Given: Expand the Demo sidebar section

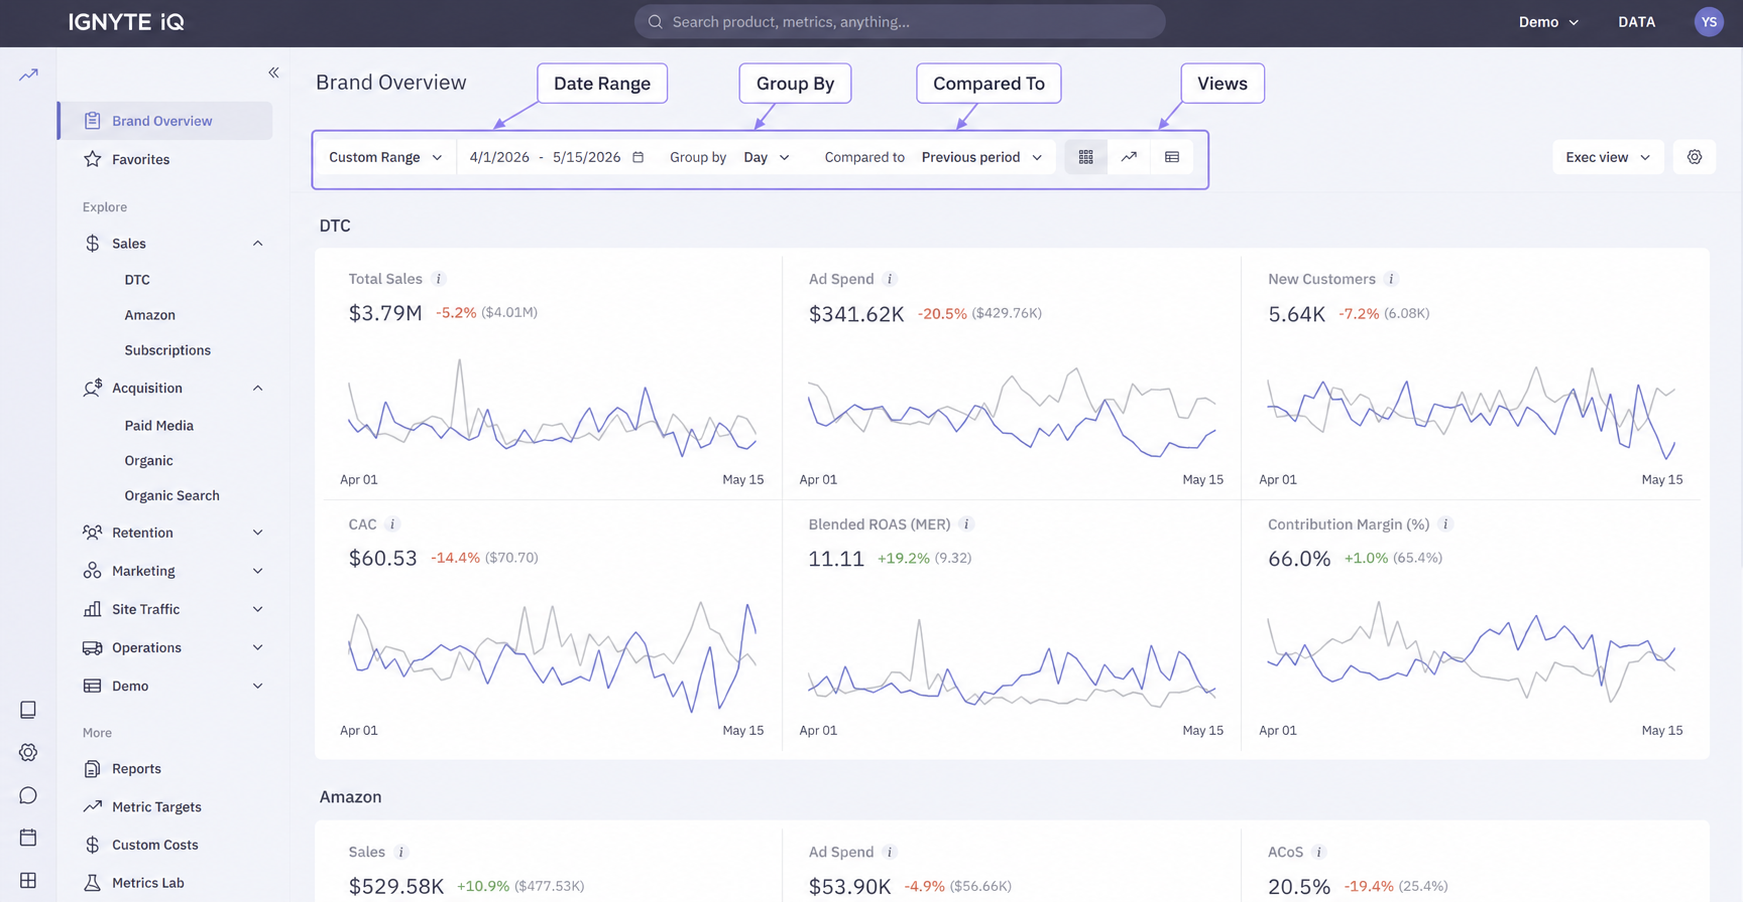Looking at the screenshot, I should click(174, 686).
